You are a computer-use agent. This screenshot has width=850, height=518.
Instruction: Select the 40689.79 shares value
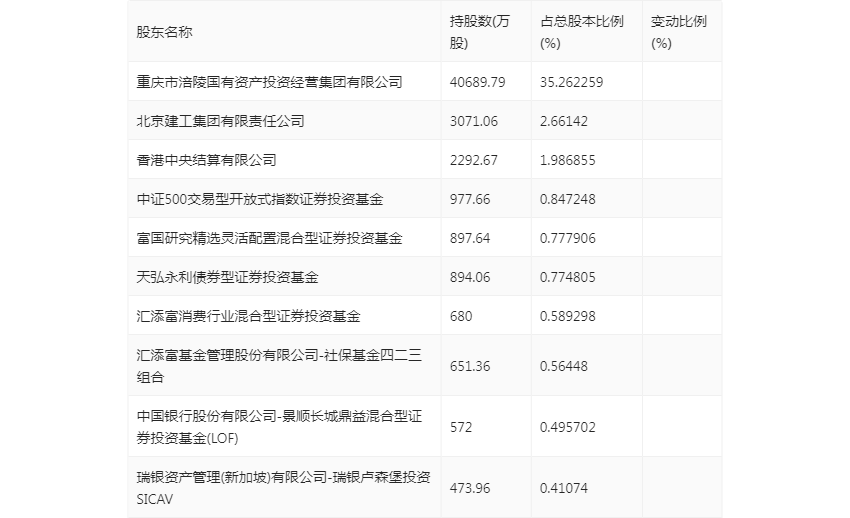(478, 82)
